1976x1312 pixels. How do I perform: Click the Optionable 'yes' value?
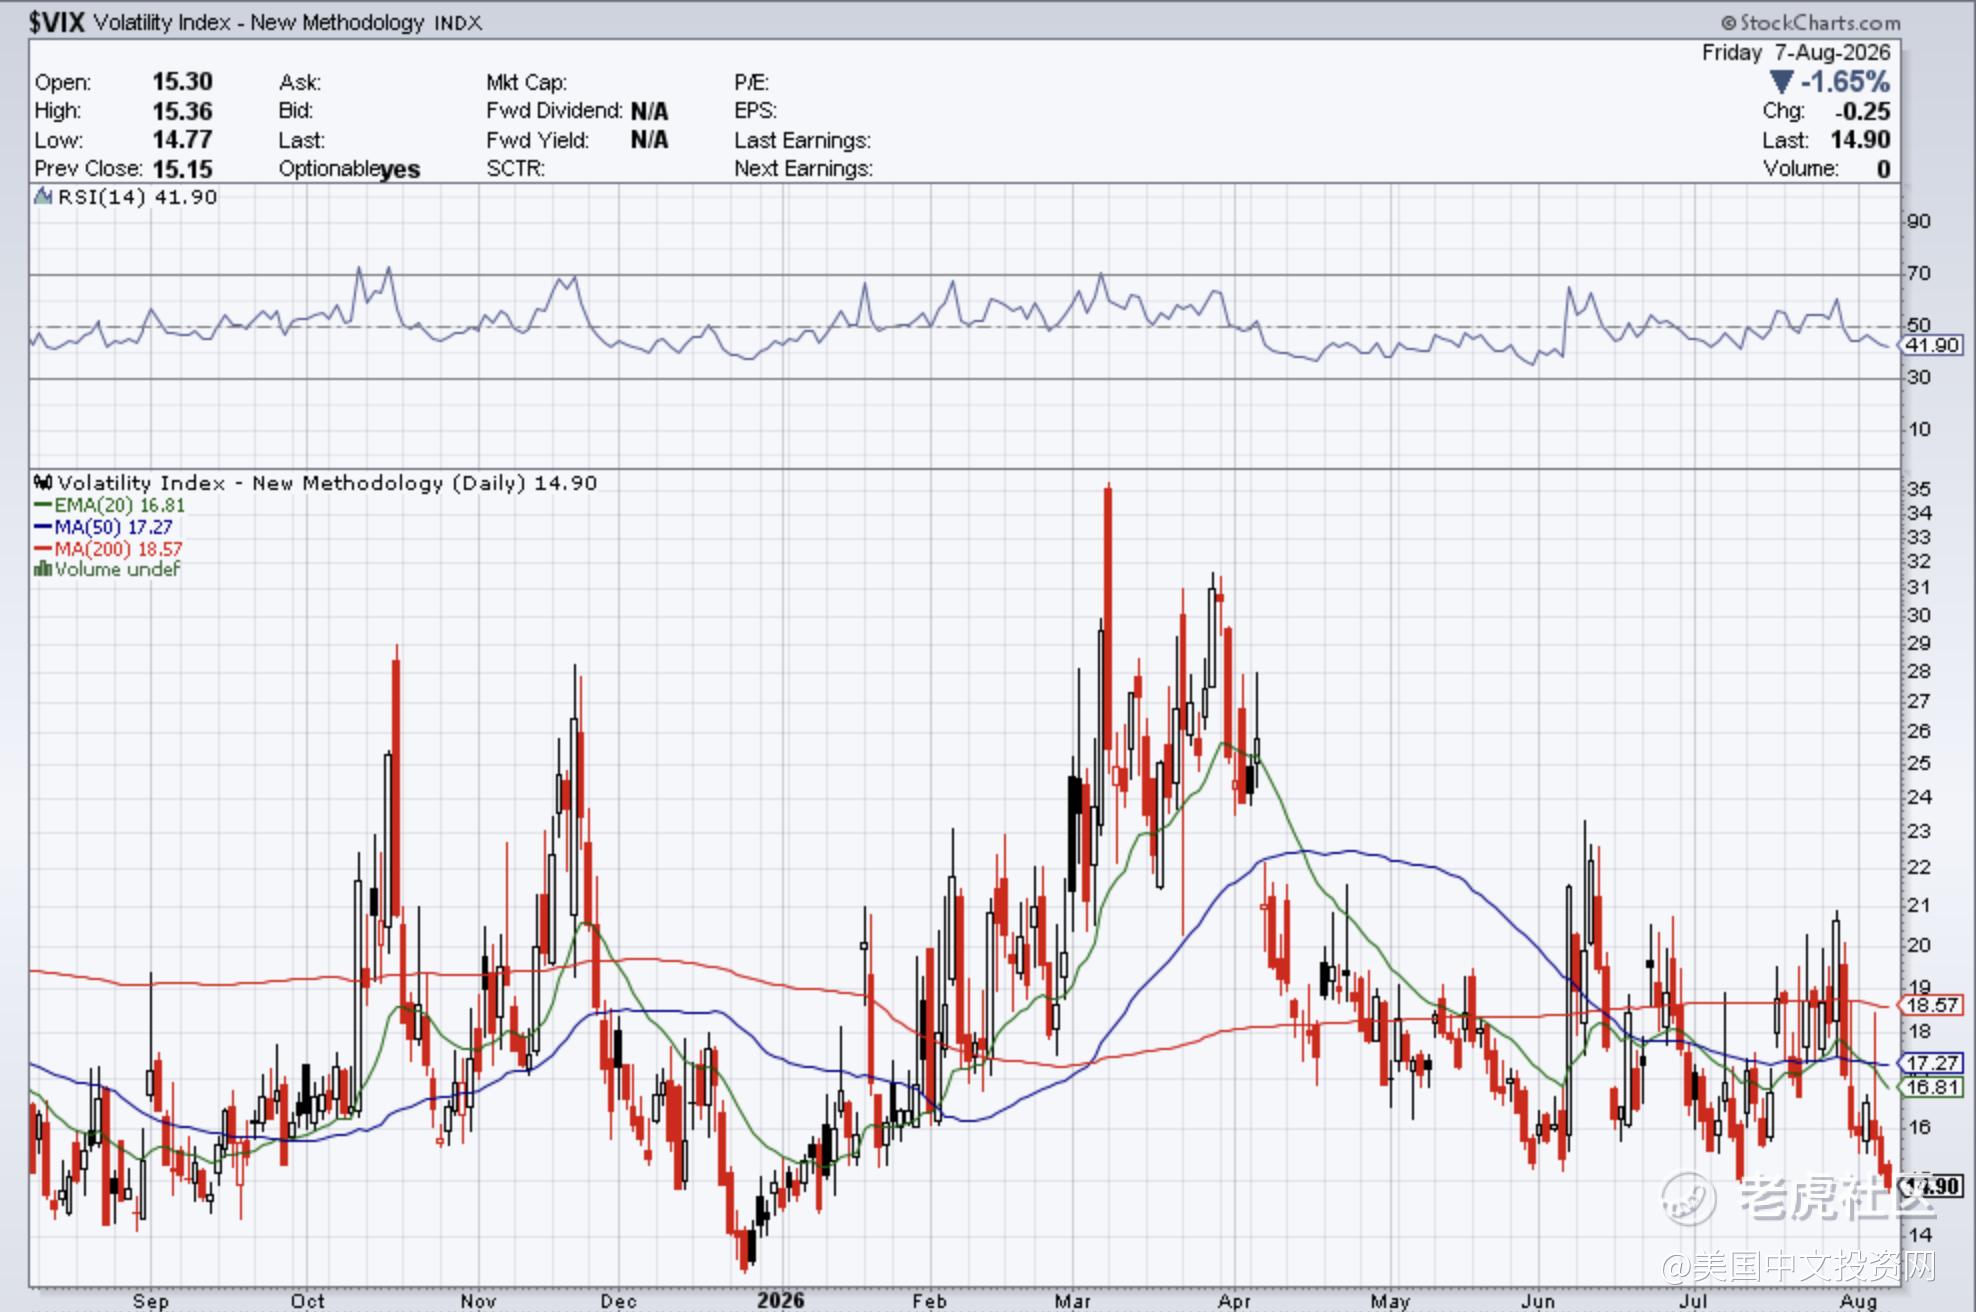coord(400,170)
